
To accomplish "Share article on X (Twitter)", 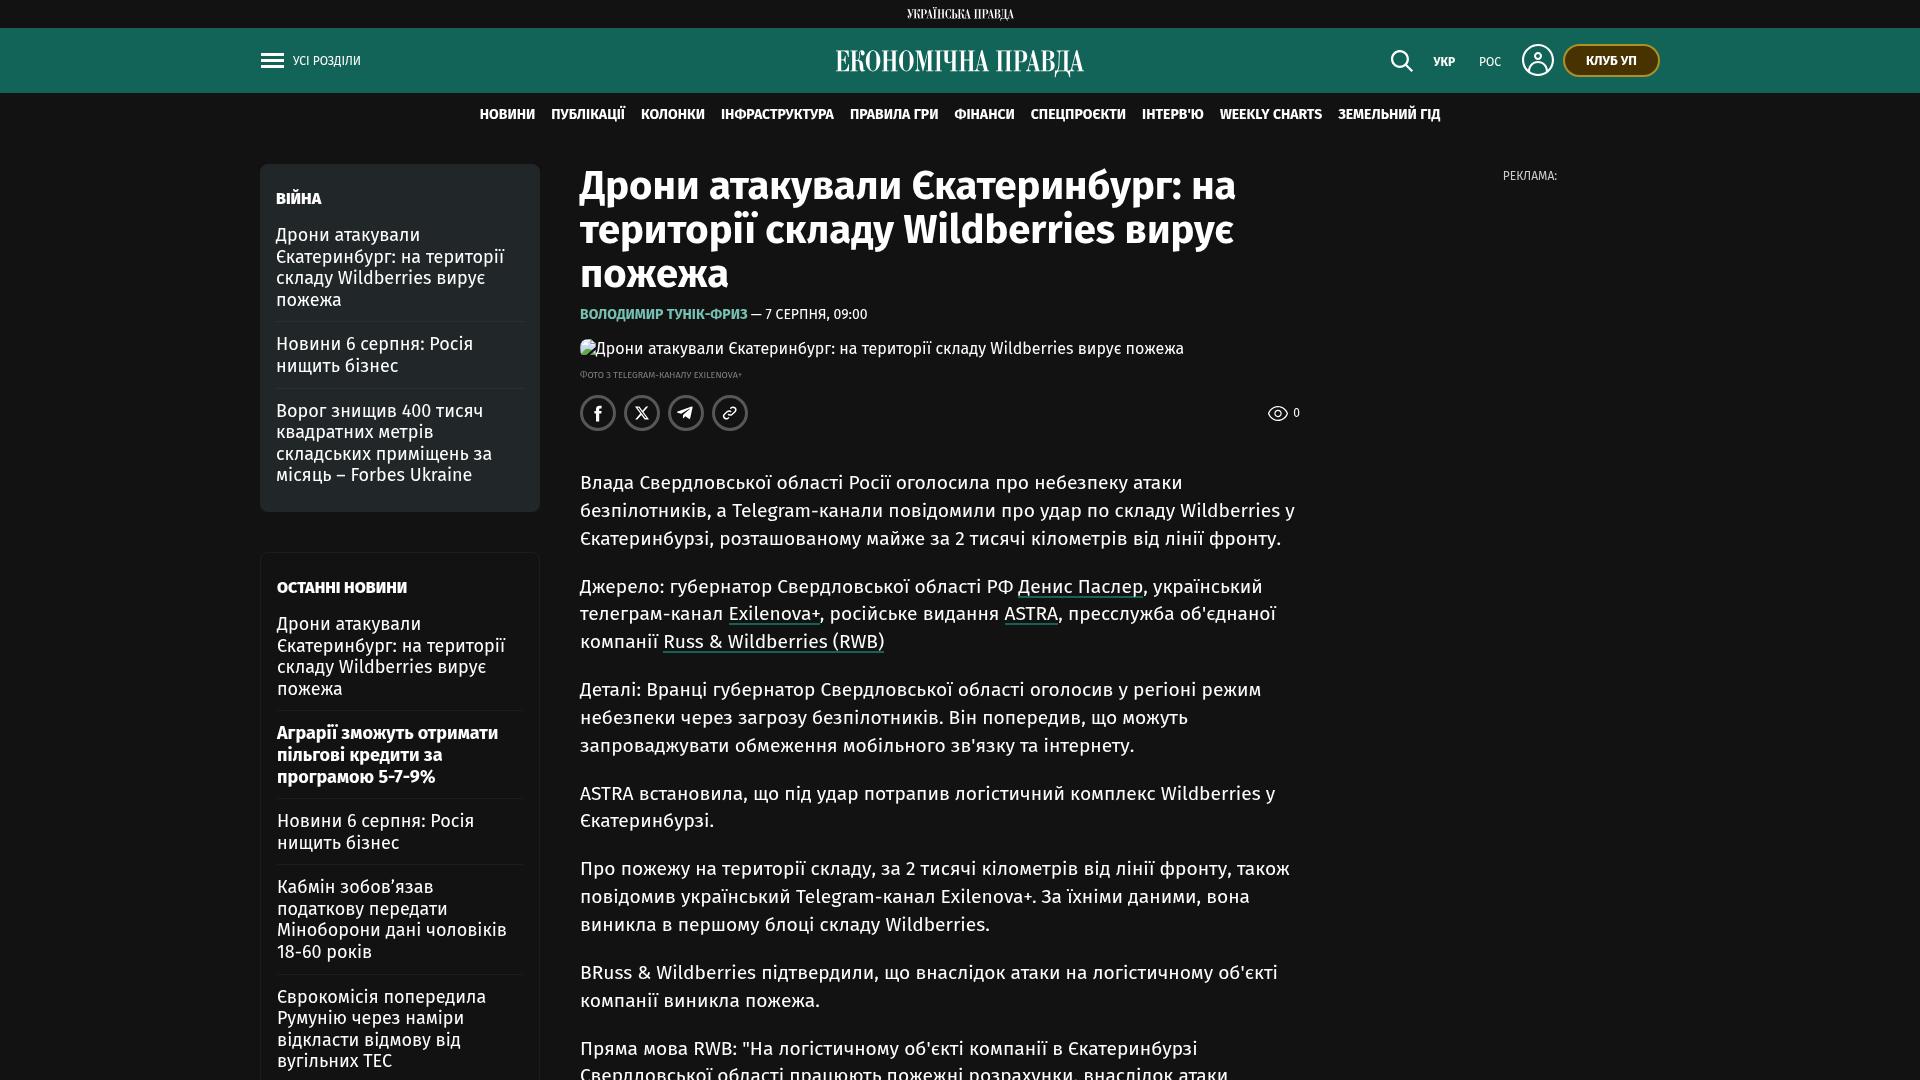I will [642, 413].
